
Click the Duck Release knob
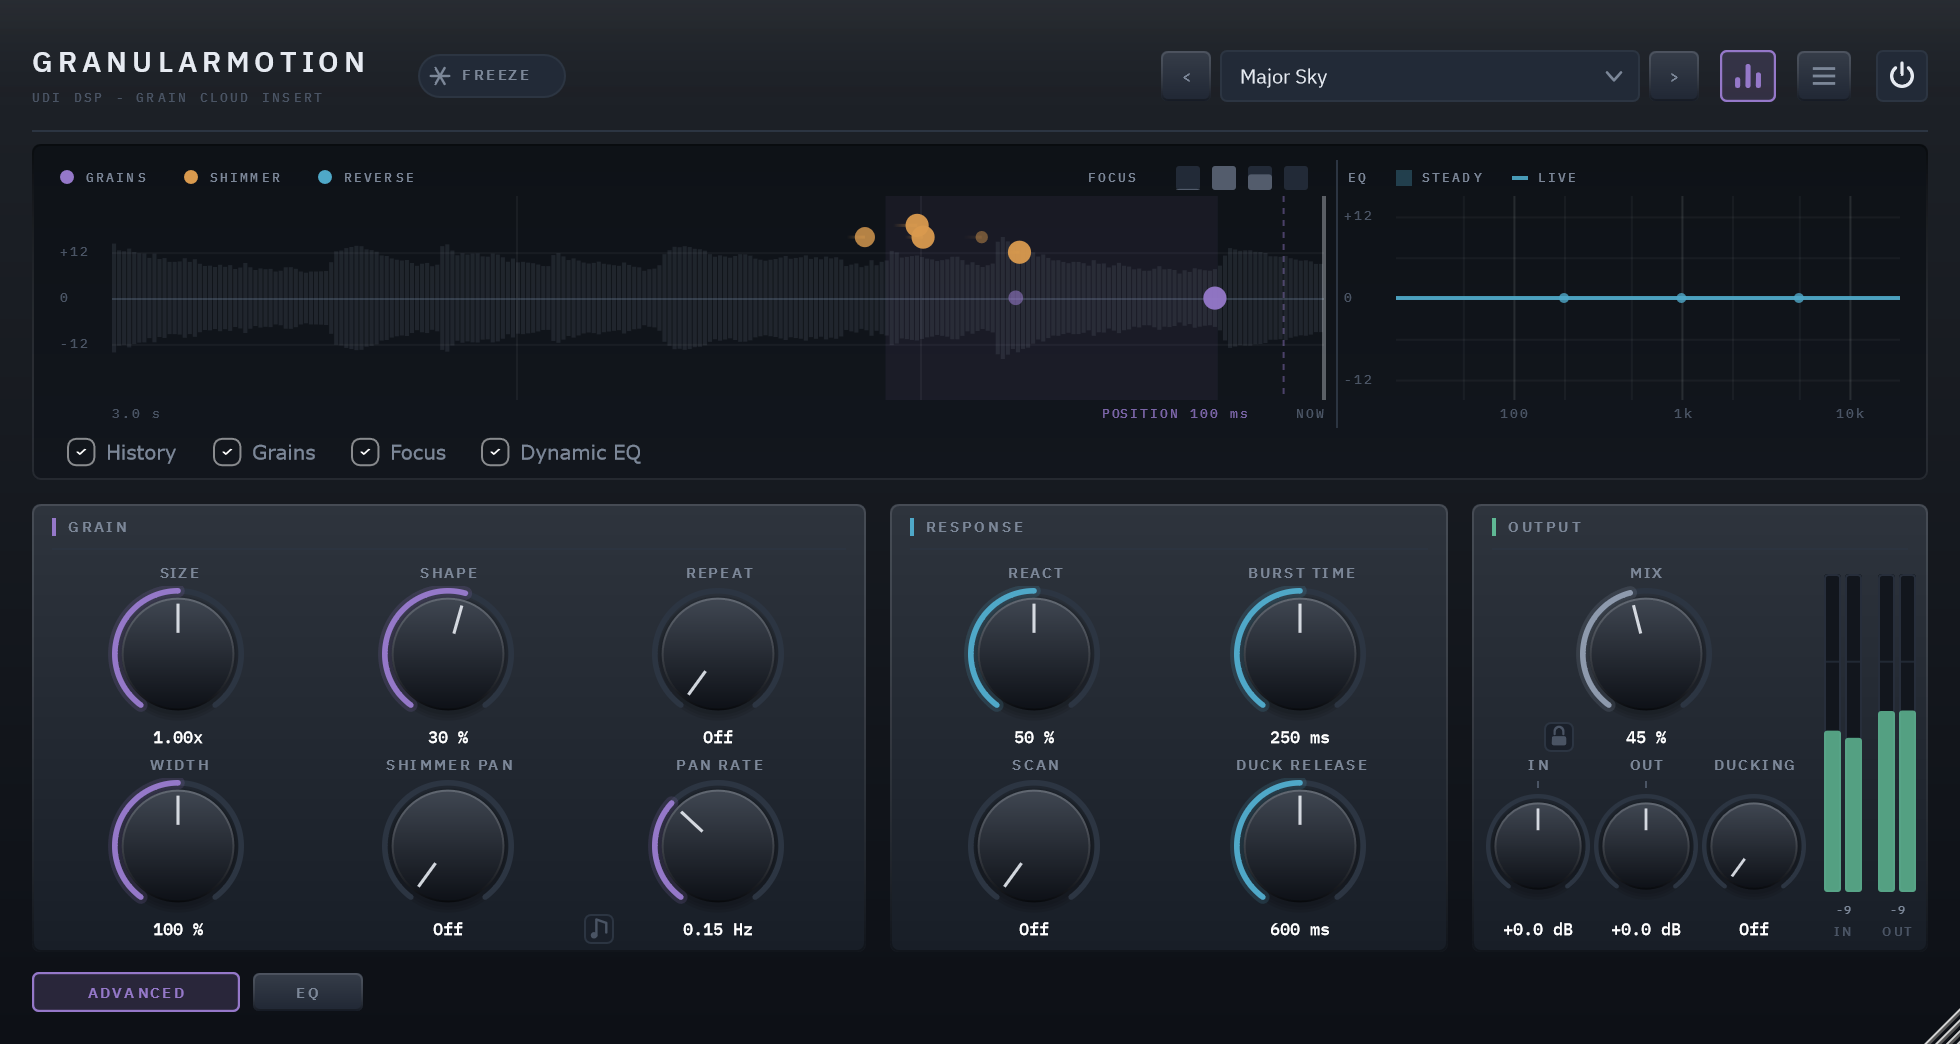pos(1300,846)
